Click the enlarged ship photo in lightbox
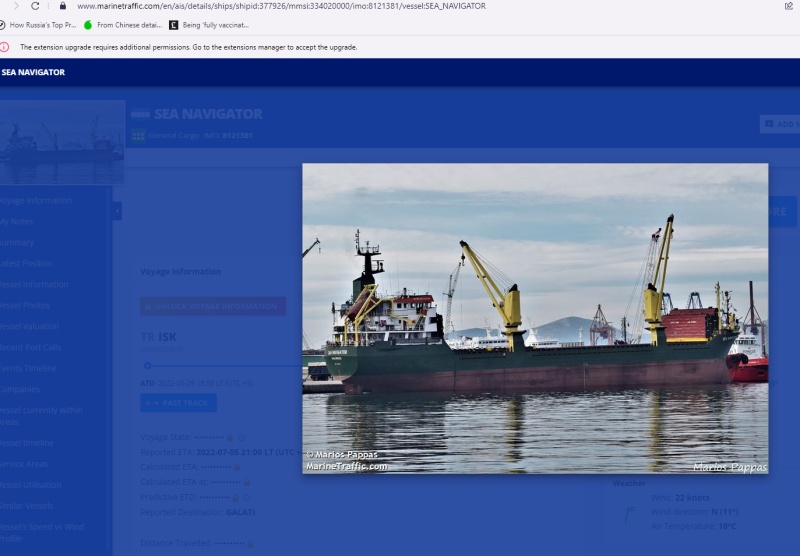The image size is (800, 556). (535, 318)
